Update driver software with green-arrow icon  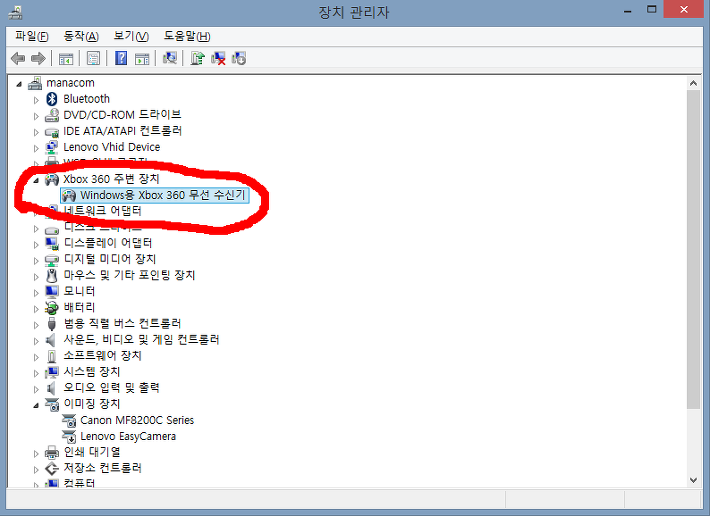point(197,58)
